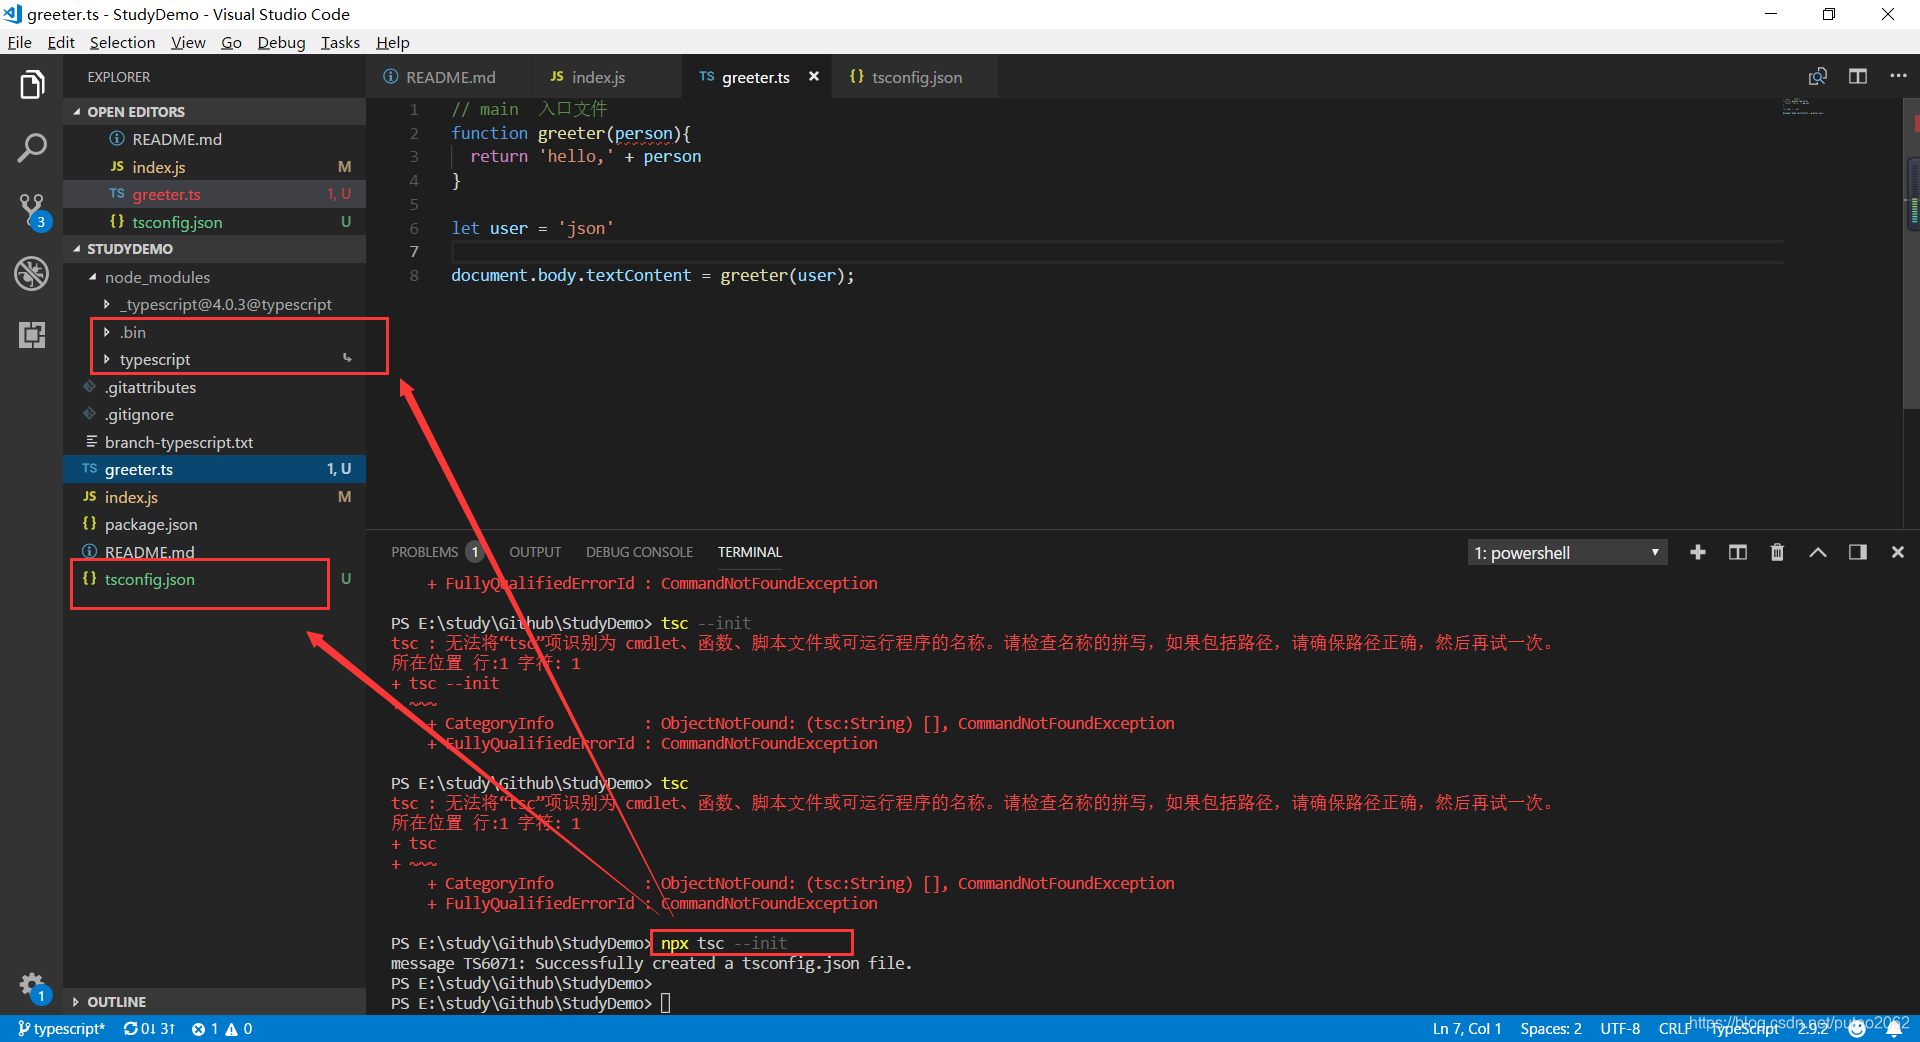This screenshot has height=1042, width=1920.
Task: Open tsconfig.json in STUDYDEMO tree
Action: tap(215, 579)
